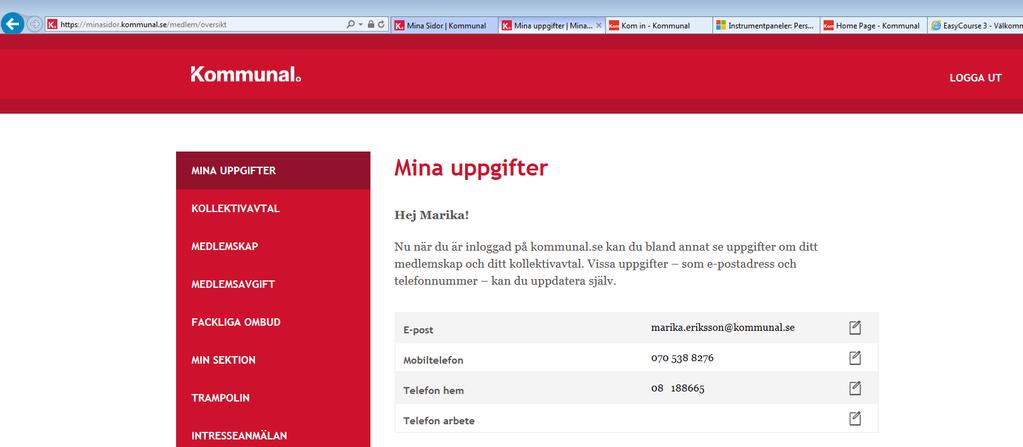Click the email marika.eriksson@kommunal.se

[x=723, y=328]
